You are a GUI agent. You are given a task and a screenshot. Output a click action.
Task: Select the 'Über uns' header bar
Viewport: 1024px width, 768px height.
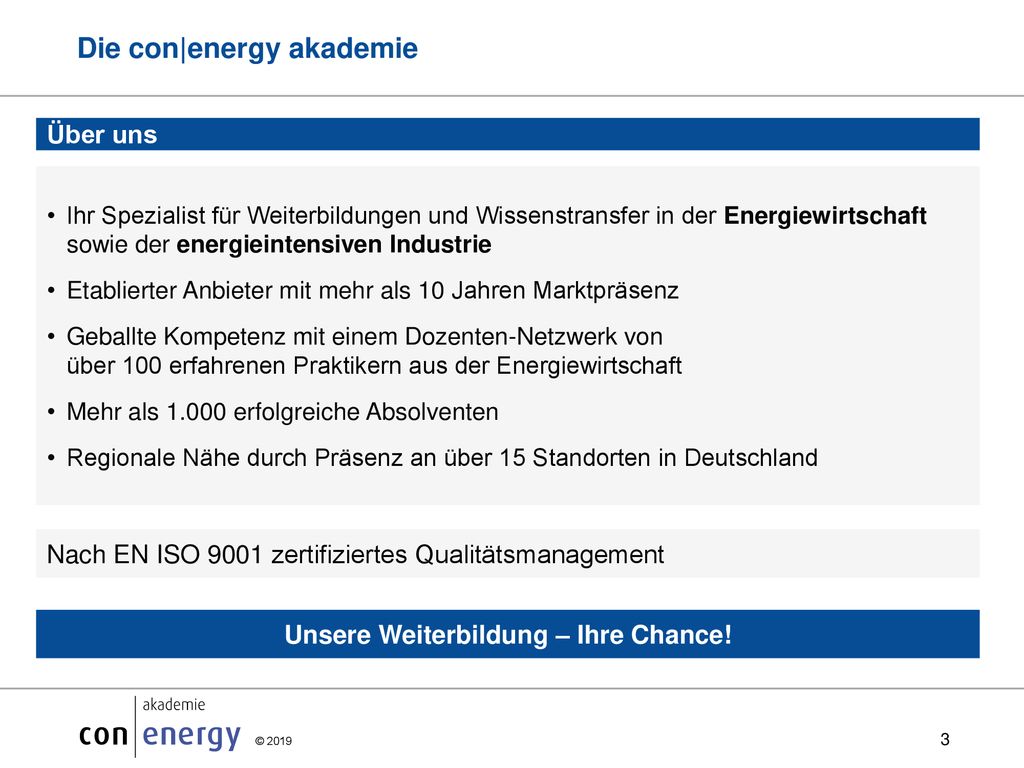(x=507, y=134)
